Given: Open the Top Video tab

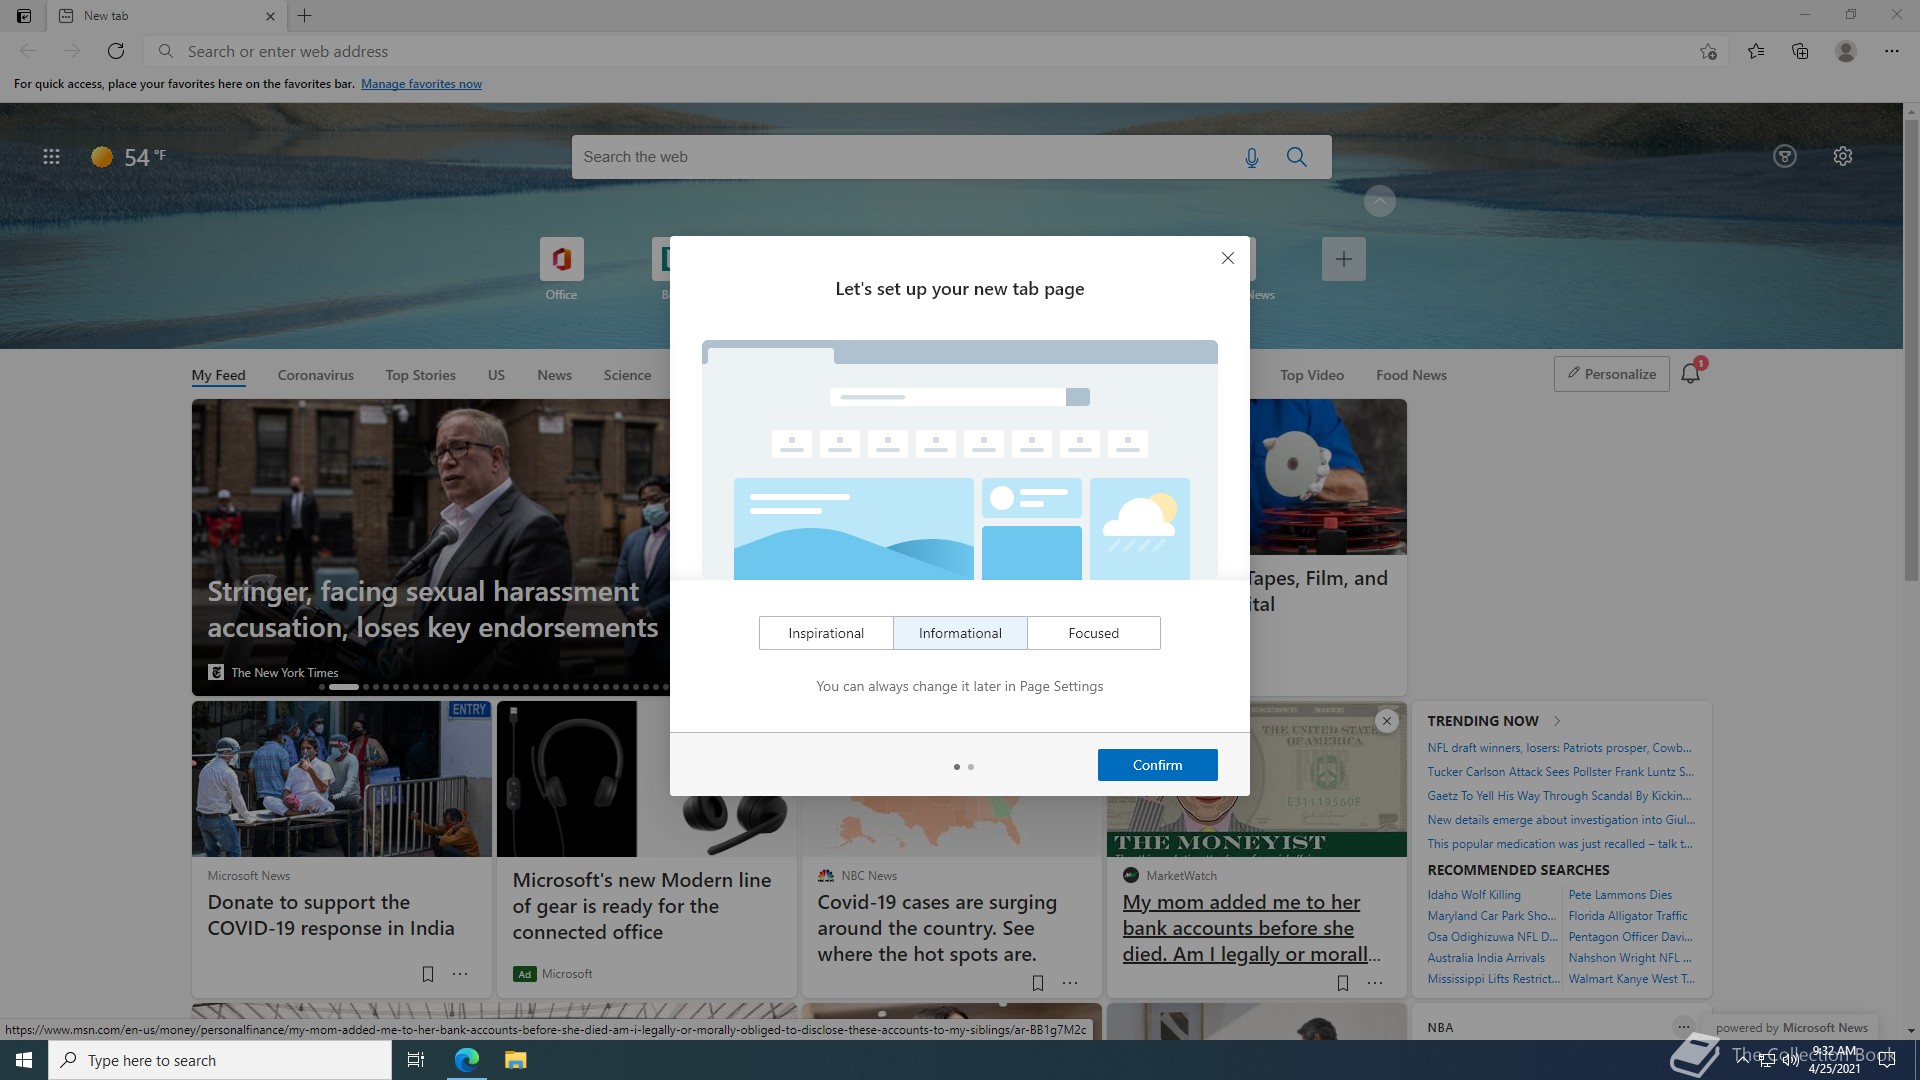Looking at the screenshot, I should pos(1312,375).
